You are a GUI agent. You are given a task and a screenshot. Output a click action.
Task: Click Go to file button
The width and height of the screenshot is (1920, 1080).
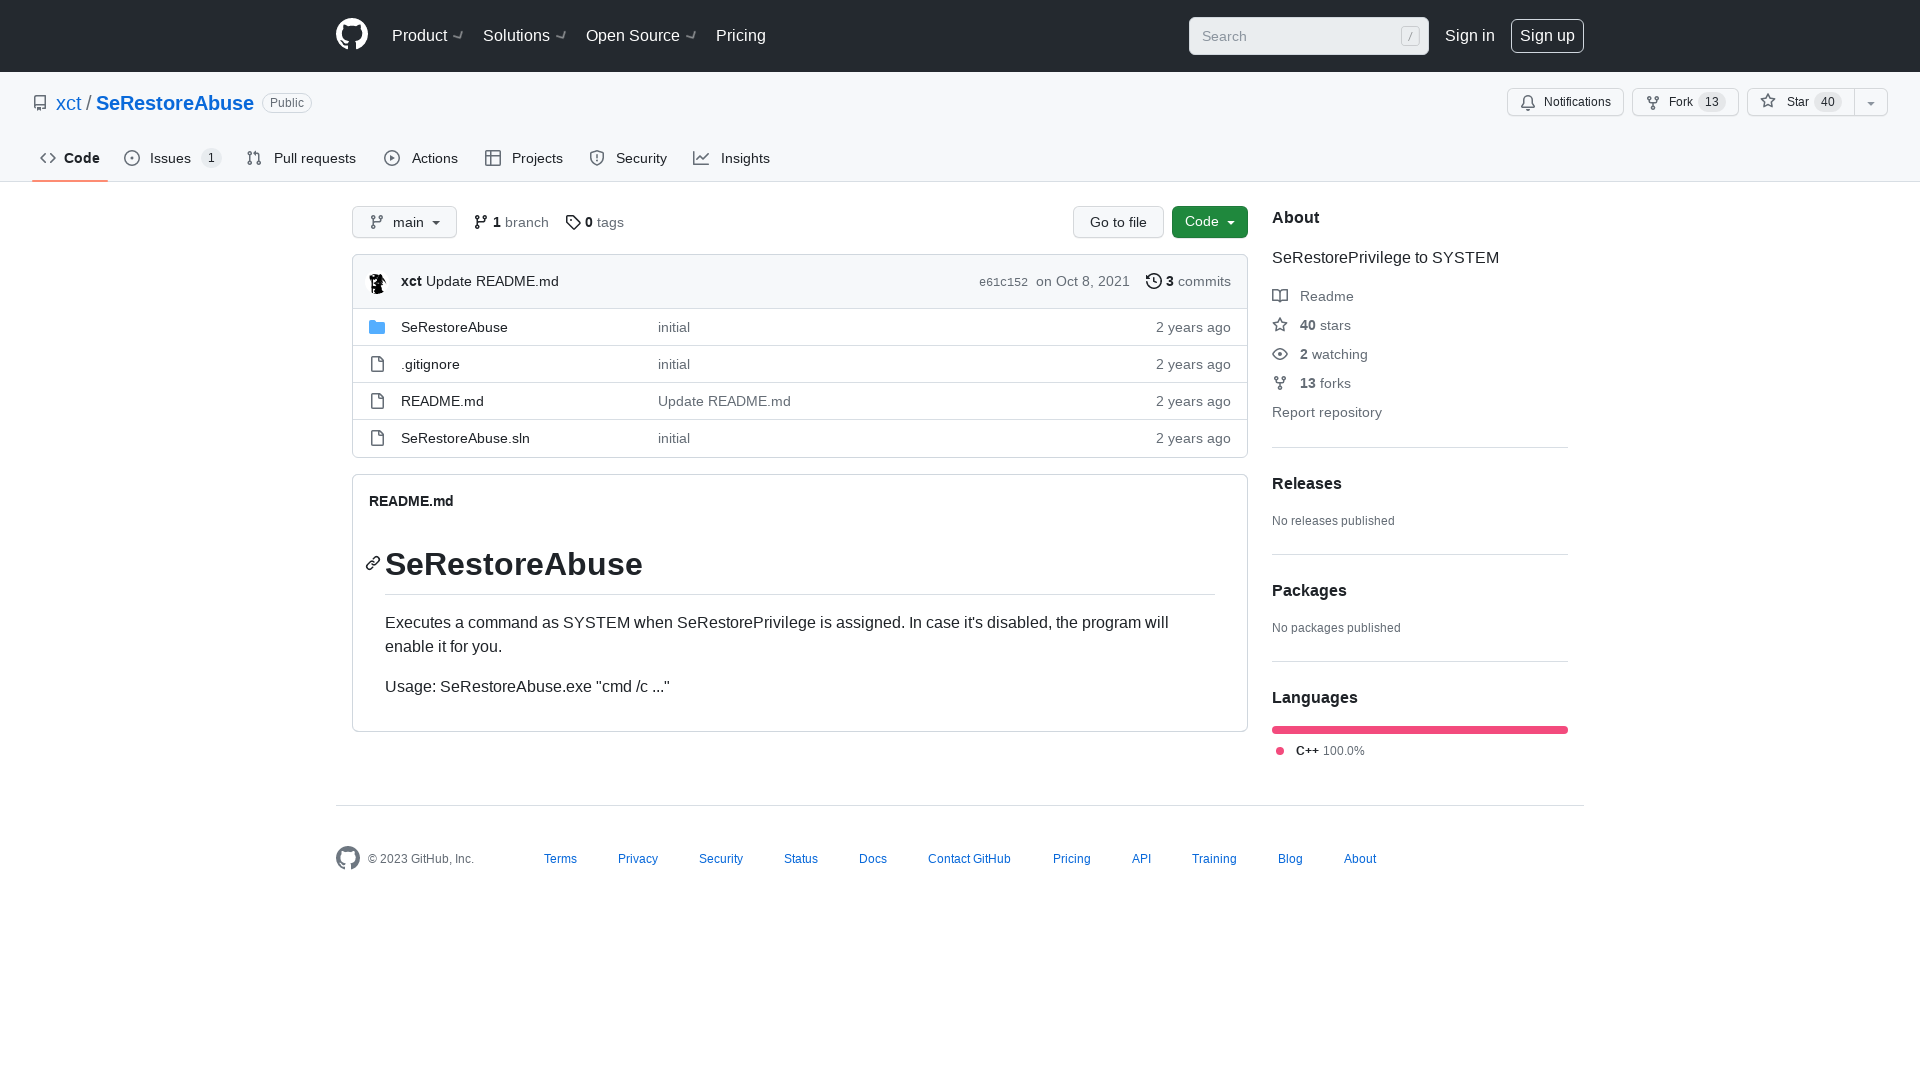(1117, 222)
